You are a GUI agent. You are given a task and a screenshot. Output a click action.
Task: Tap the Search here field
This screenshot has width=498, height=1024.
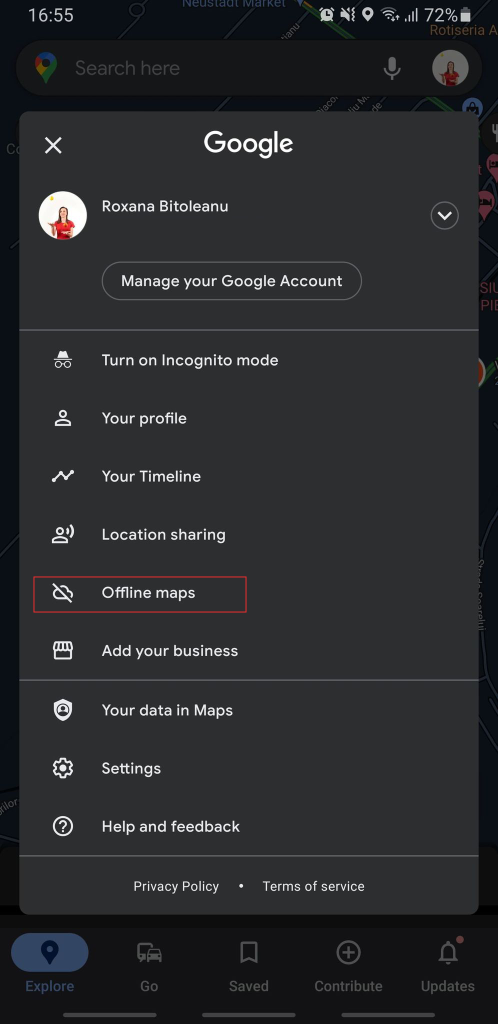pos(249,68)
